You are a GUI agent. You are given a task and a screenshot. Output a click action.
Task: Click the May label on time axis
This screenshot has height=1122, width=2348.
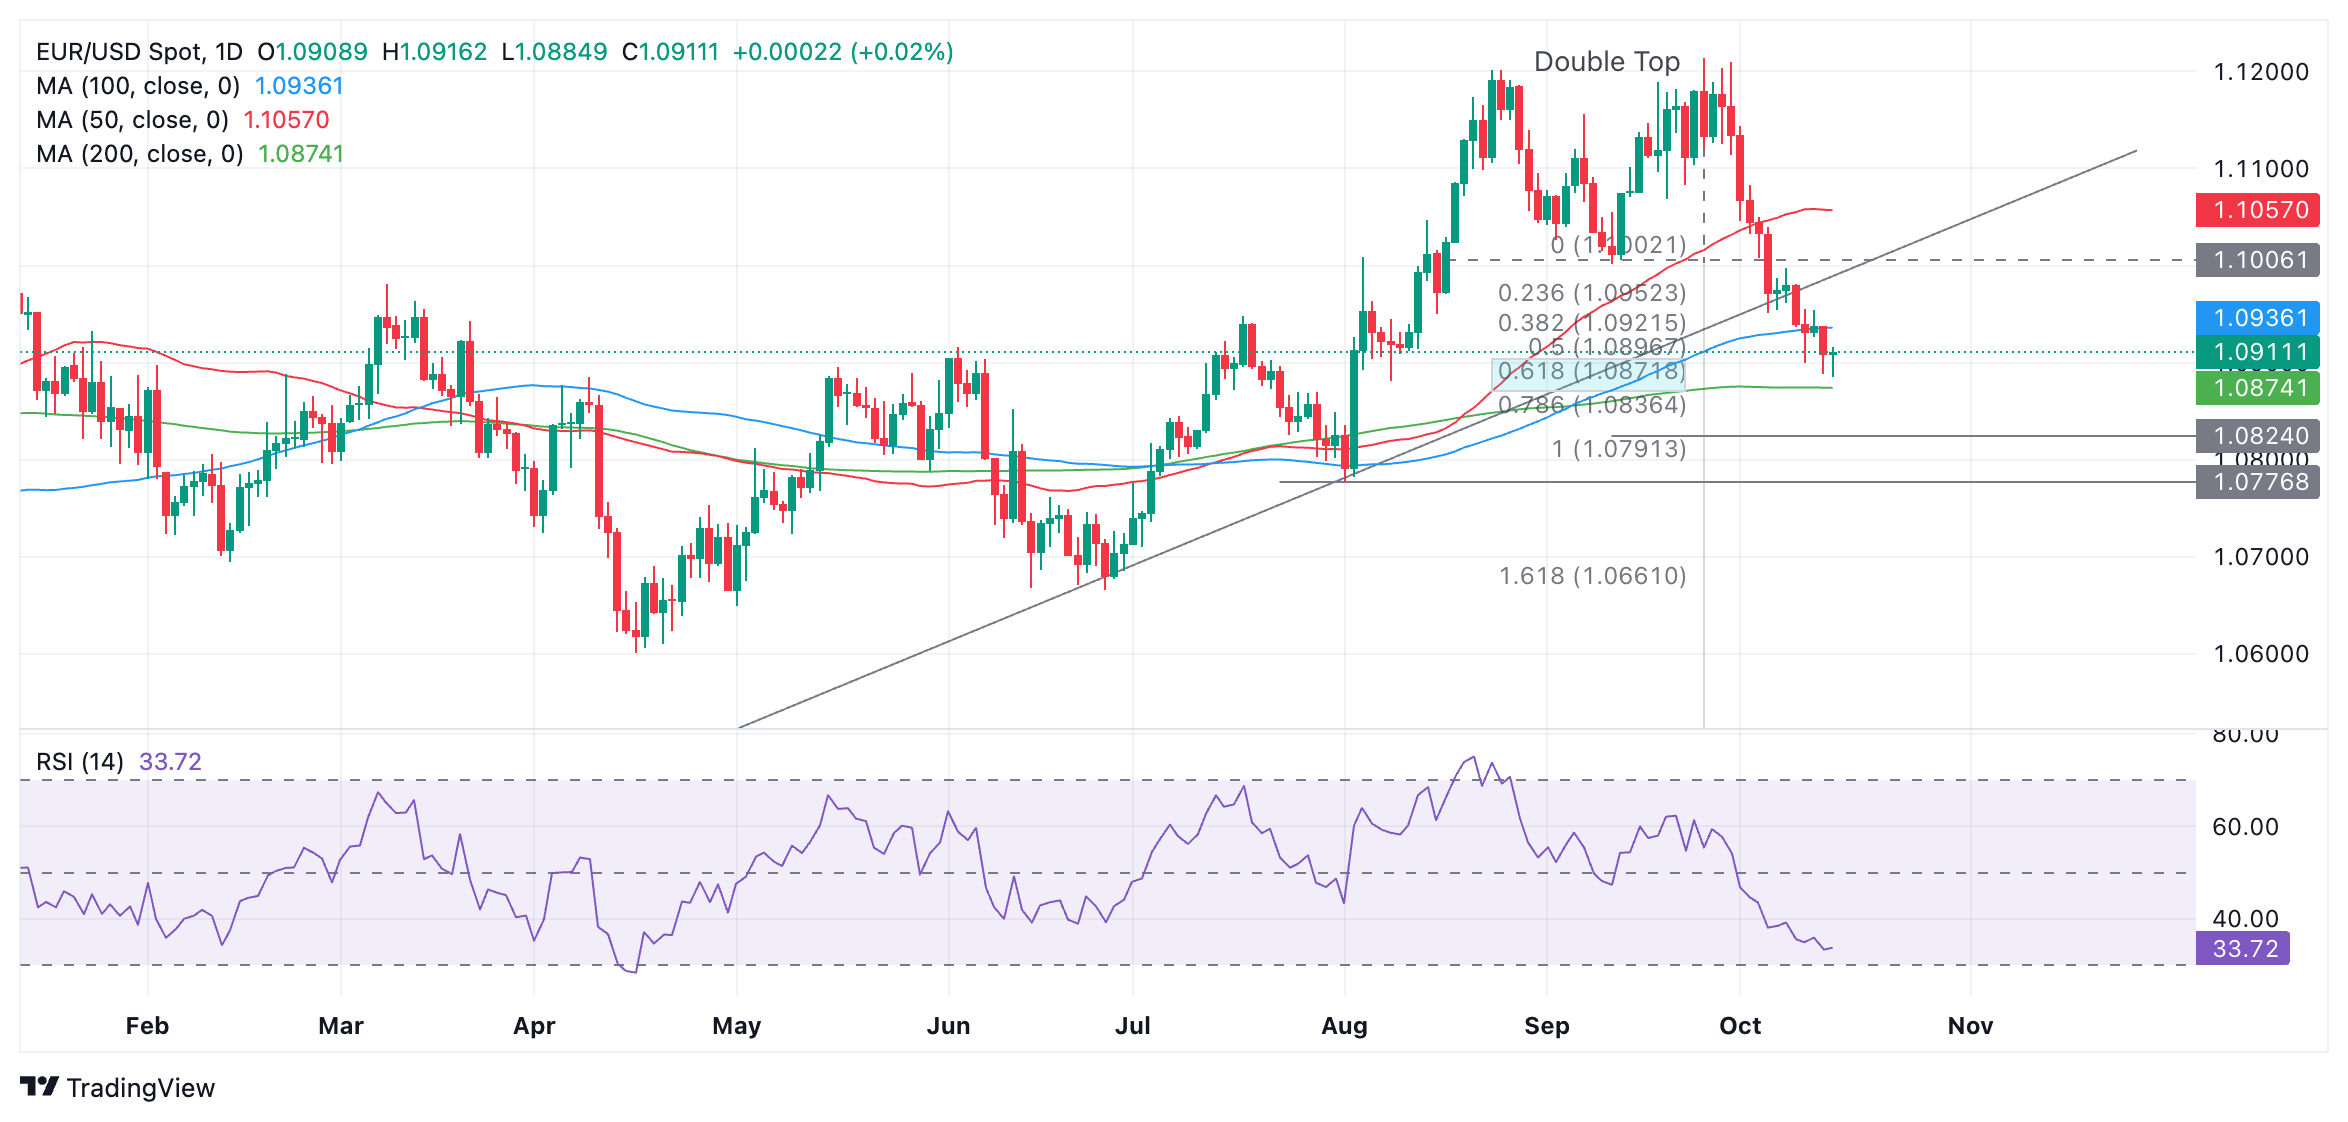pos(736,1026)
